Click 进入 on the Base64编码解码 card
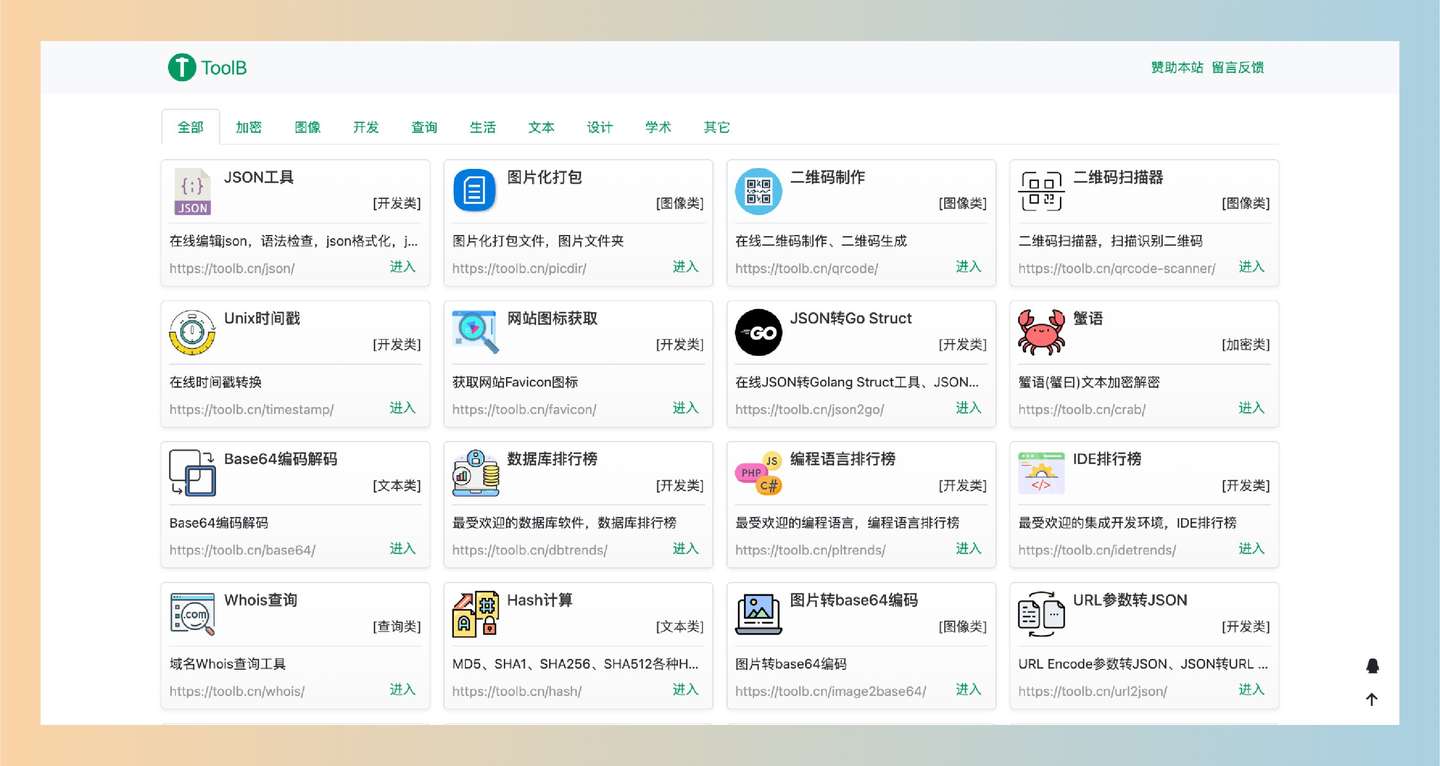Viewport: 1440px width, 766px height. (x=403, y=548)
